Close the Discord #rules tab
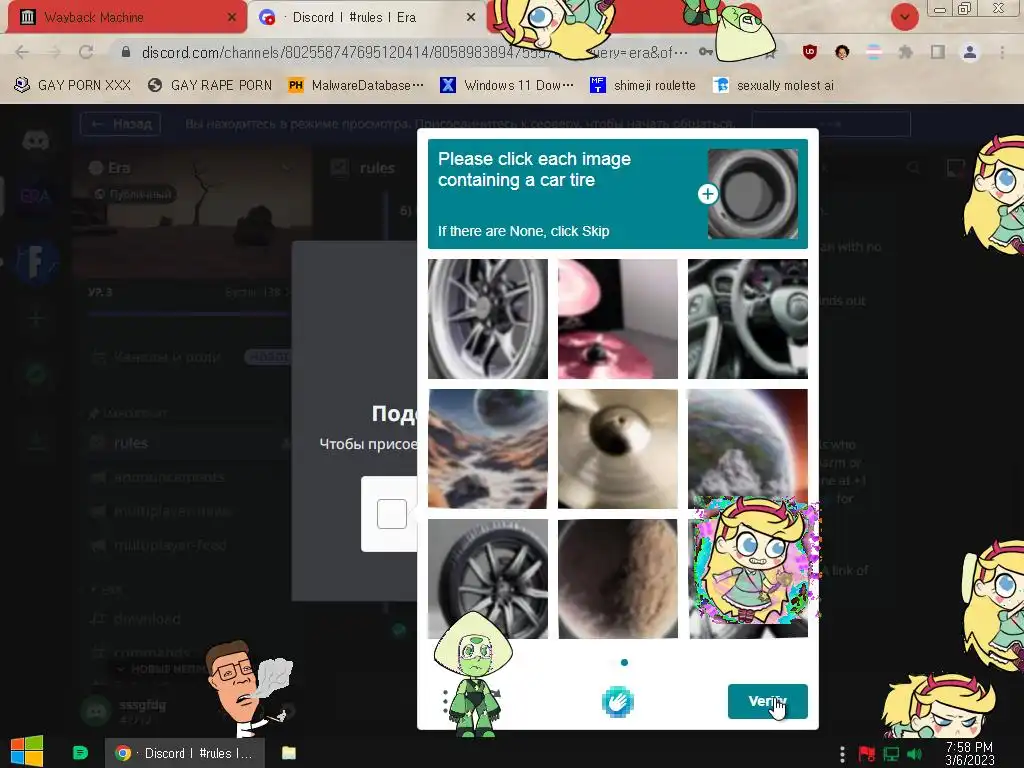 tap(471, 18)
